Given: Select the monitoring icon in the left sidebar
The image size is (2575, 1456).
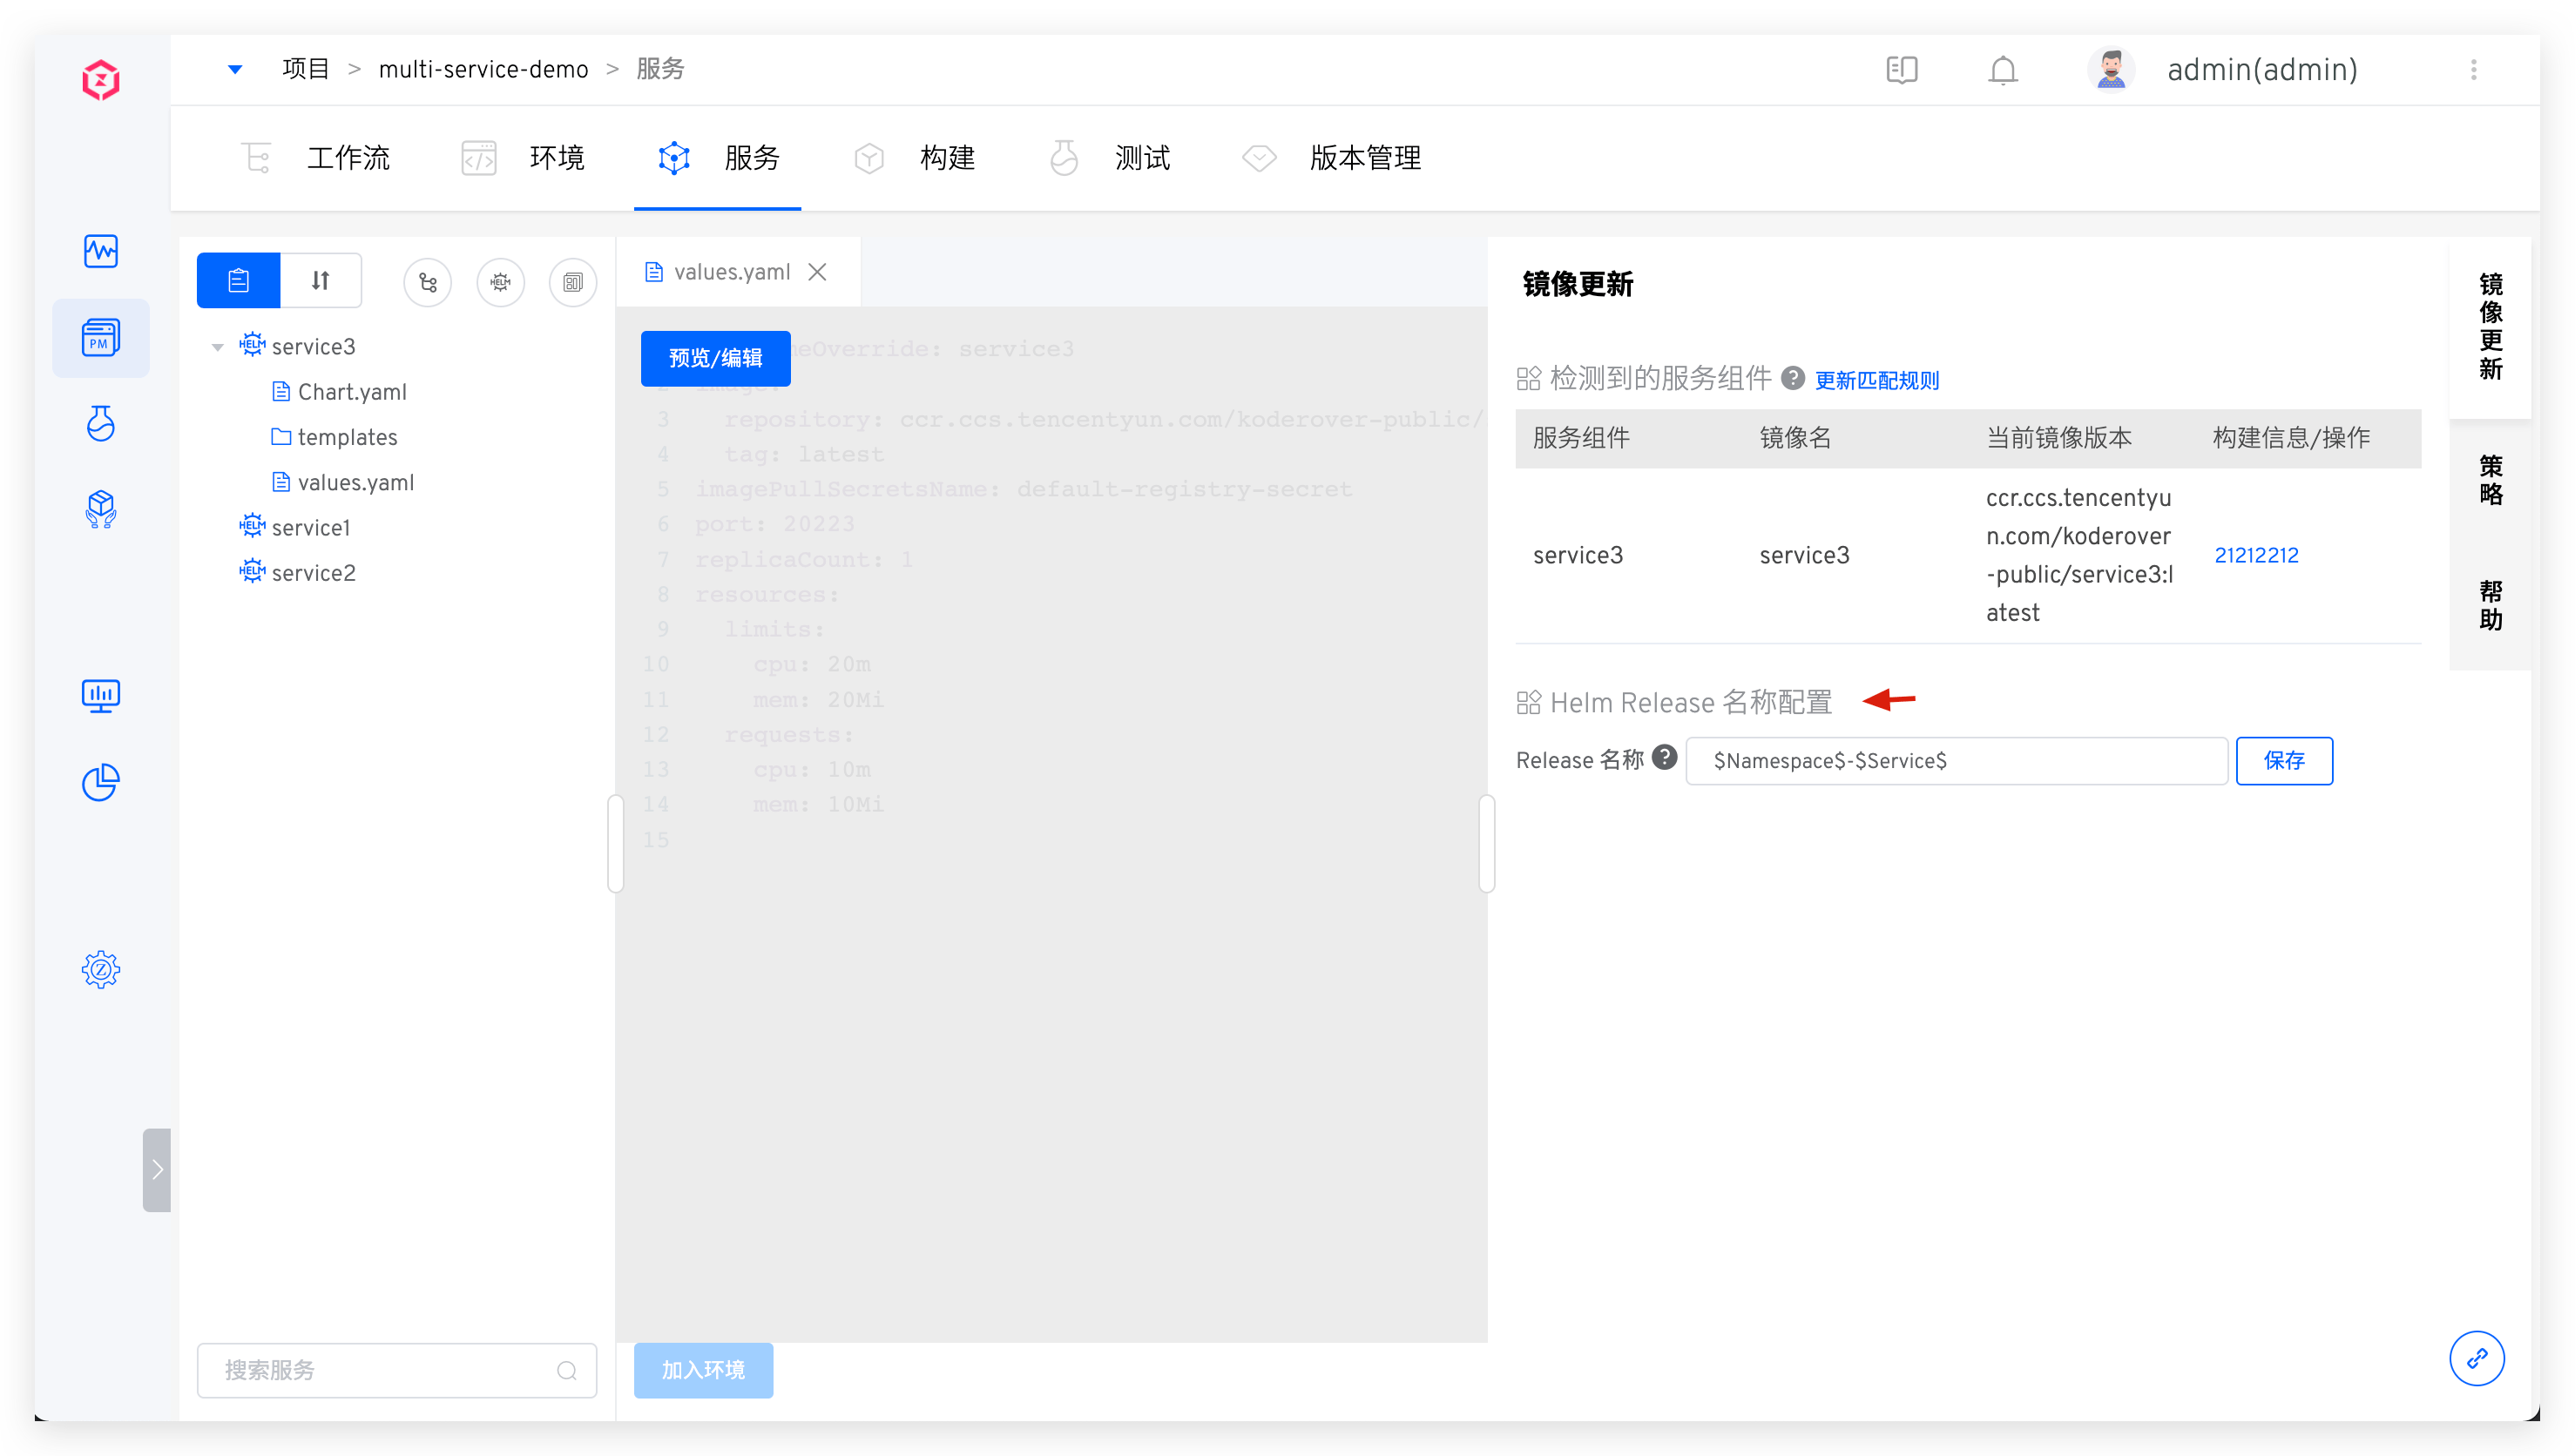Looking at the screenshot, I should [100, 251].
